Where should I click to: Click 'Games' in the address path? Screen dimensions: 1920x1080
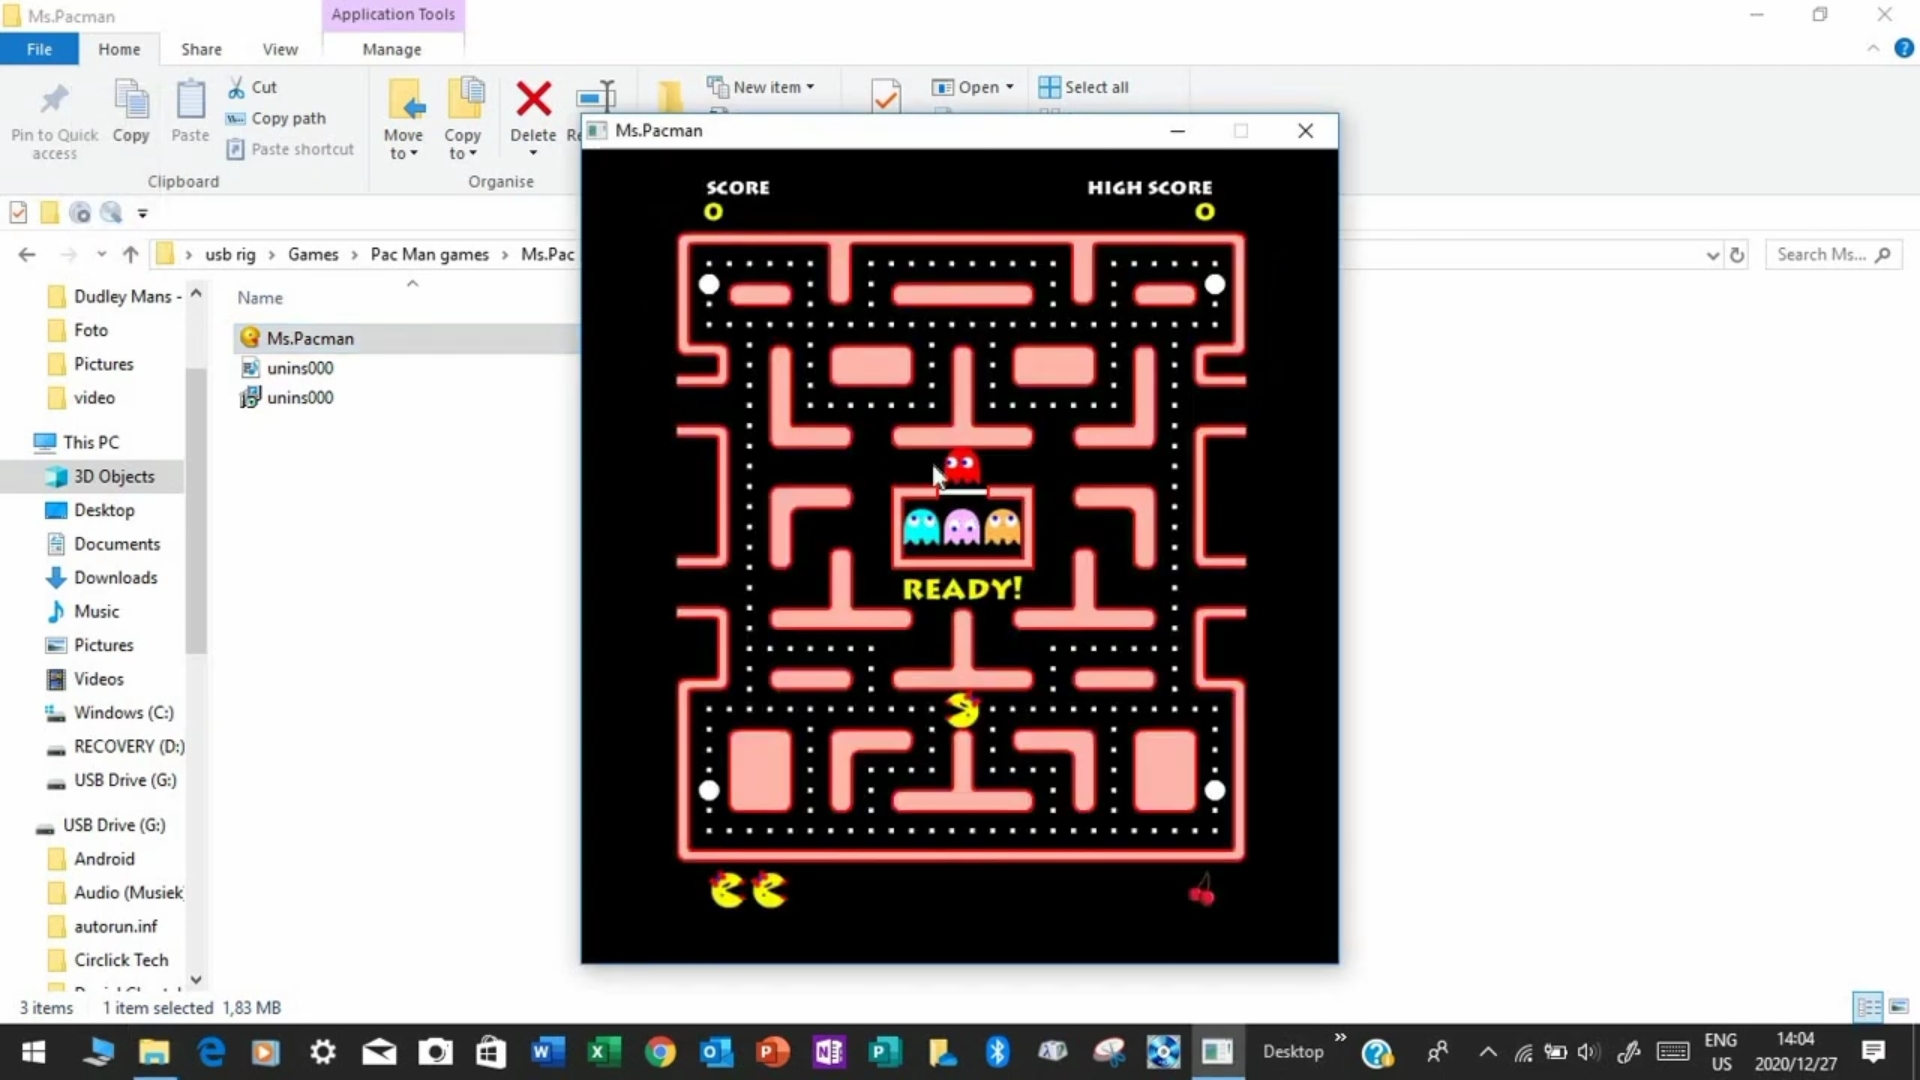tap(313, 255)
